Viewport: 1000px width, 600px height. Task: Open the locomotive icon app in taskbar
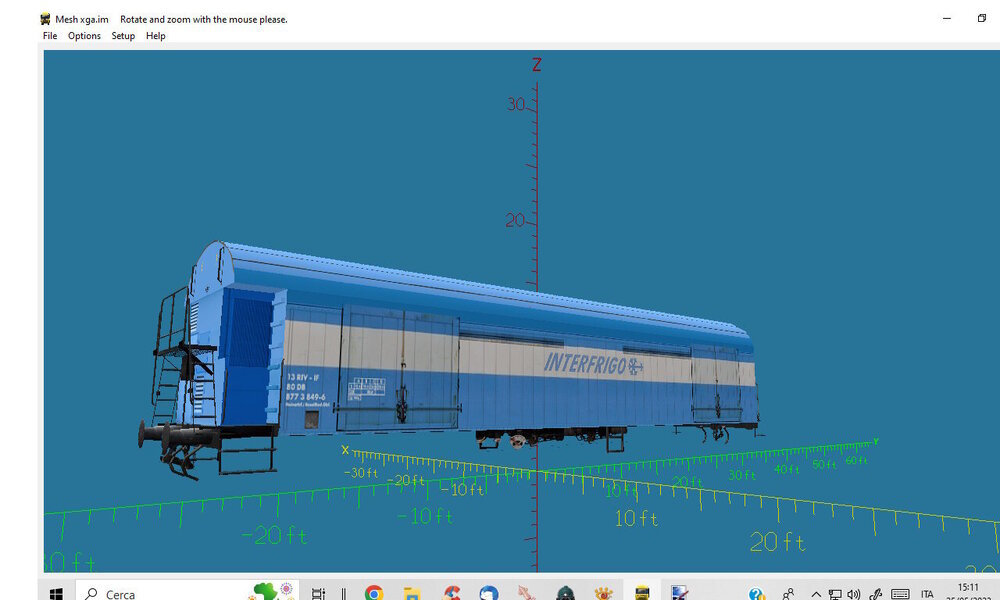click(x=565, y=594)
